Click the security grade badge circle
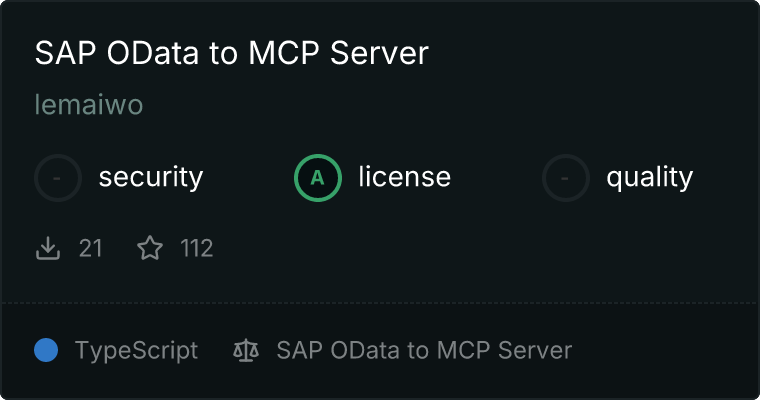This screenshot has height=400, width=760. pyautogui.click(x=58, y=178)
